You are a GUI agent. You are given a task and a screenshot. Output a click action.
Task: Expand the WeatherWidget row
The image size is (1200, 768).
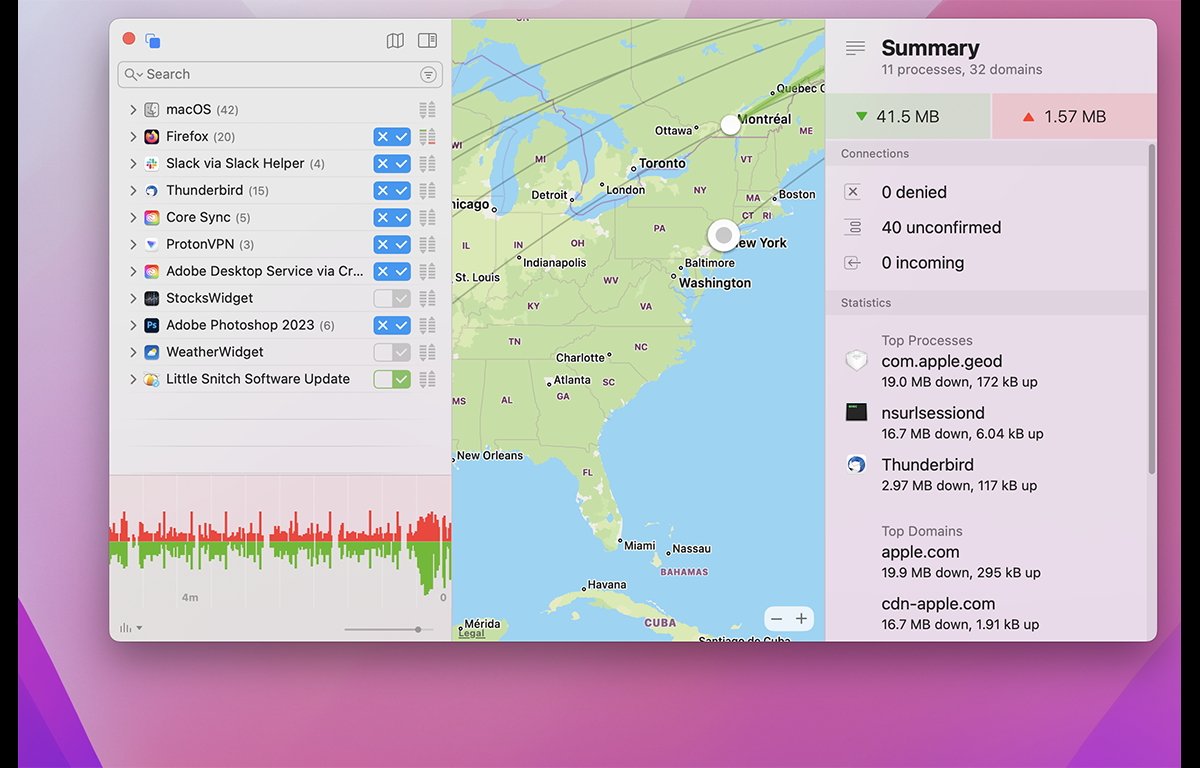click(133, 353)
